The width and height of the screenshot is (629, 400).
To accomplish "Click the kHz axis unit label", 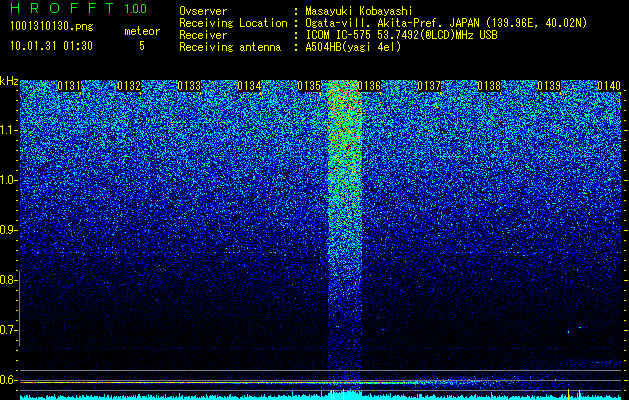I will pyautogui.click(x=9, y=81).
